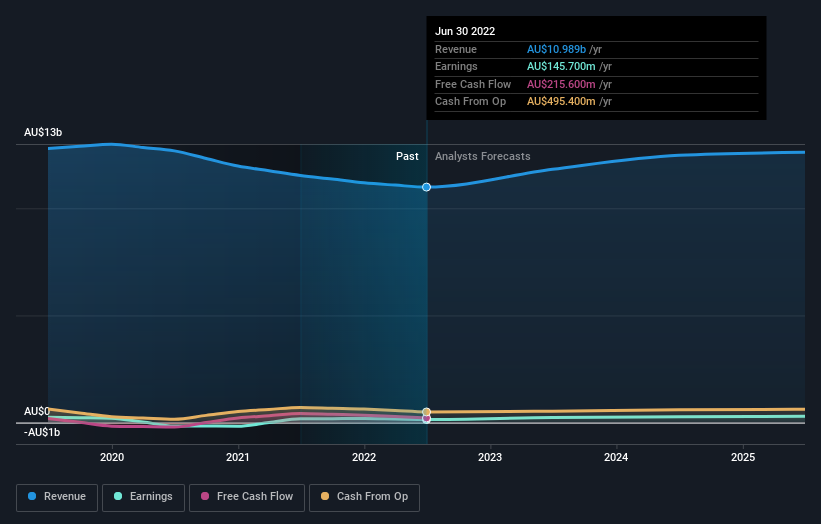This screenshot has height=524, width=821.
Task: Click the Past label on chart
Action: pos(407,156)
